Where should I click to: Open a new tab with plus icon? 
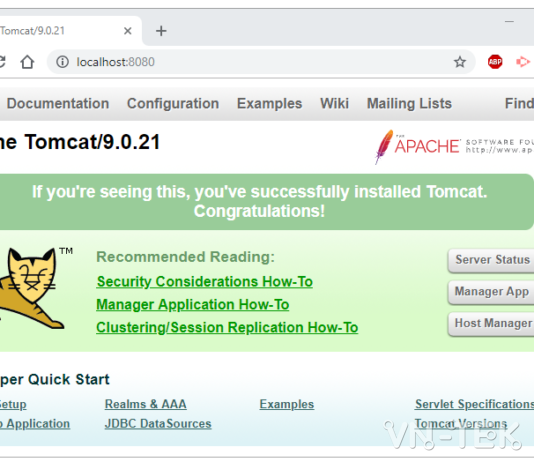pos(161,31)
